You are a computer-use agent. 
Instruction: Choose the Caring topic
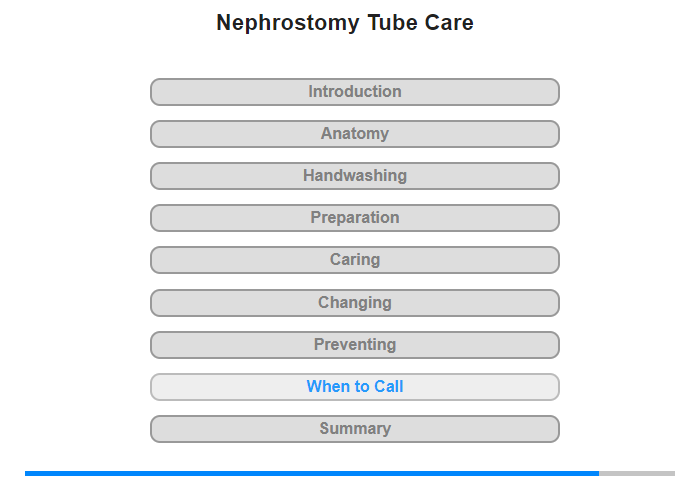pos(355,260)
